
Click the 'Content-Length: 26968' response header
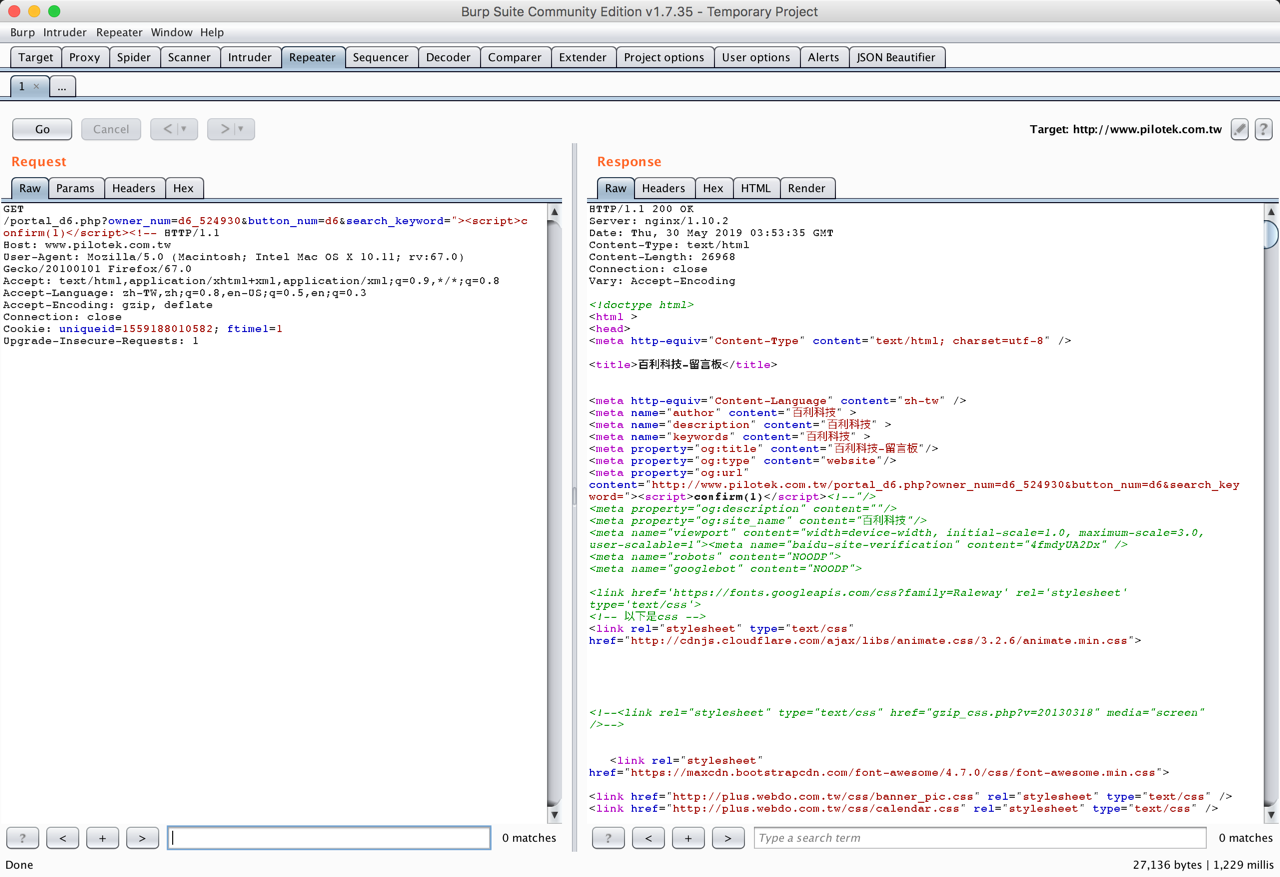(x=662, y=257)
